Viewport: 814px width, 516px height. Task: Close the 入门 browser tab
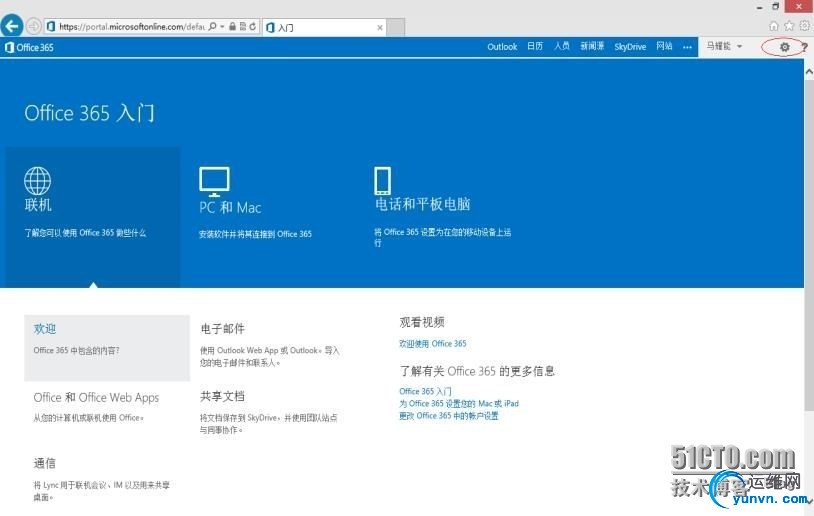pyautogui.click(x=380, y=28)
